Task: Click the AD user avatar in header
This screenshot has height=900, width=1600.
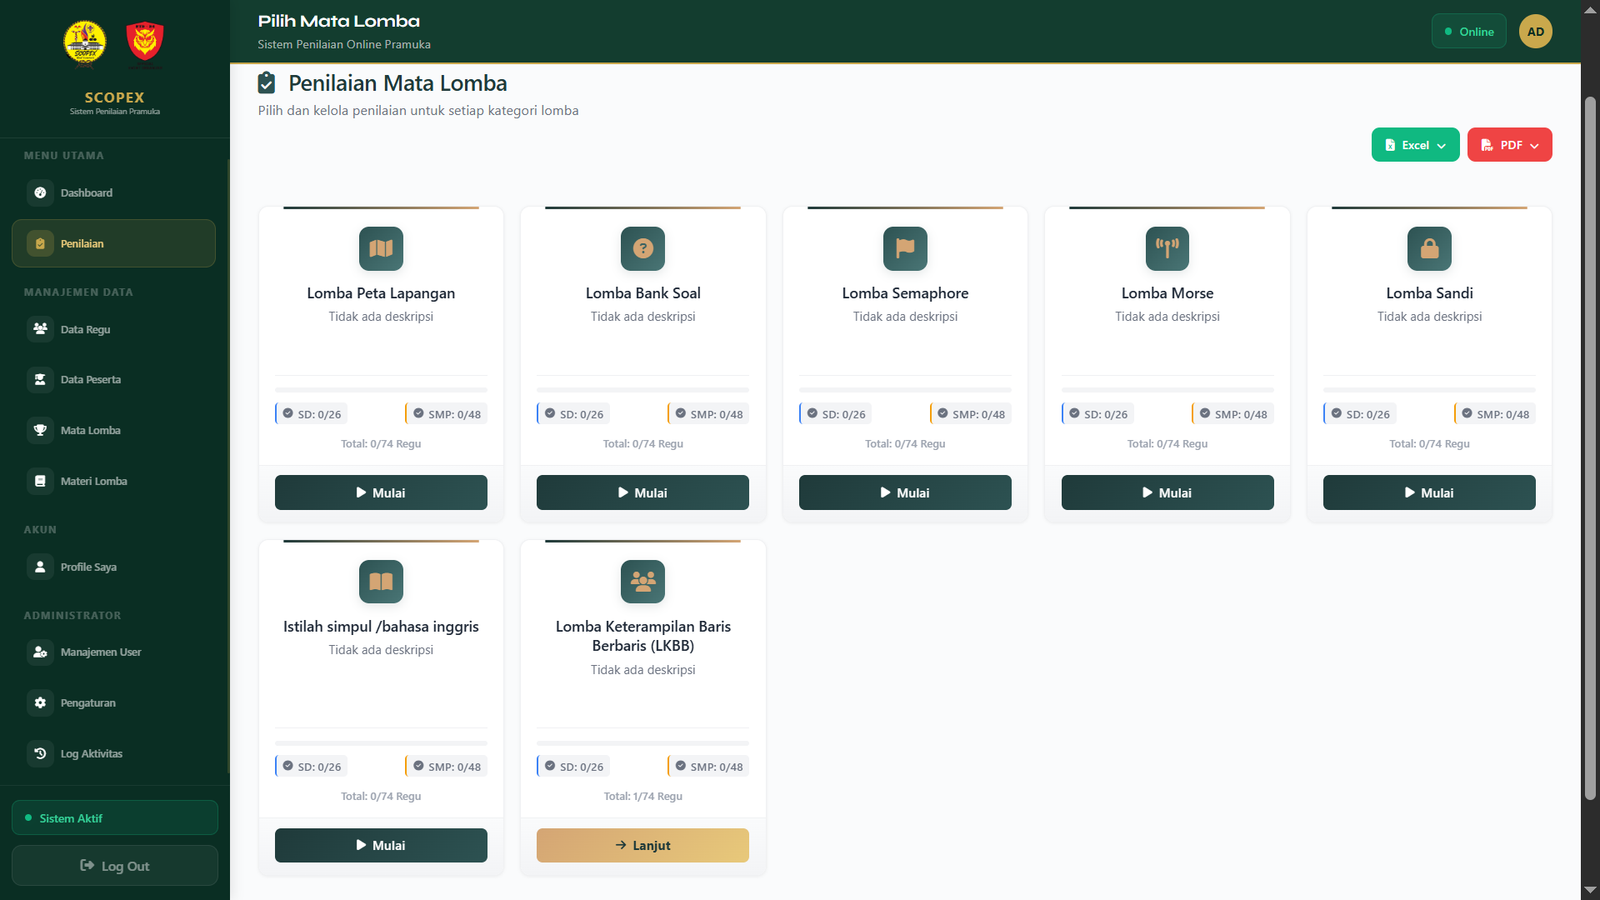Action: point(1535,31)
